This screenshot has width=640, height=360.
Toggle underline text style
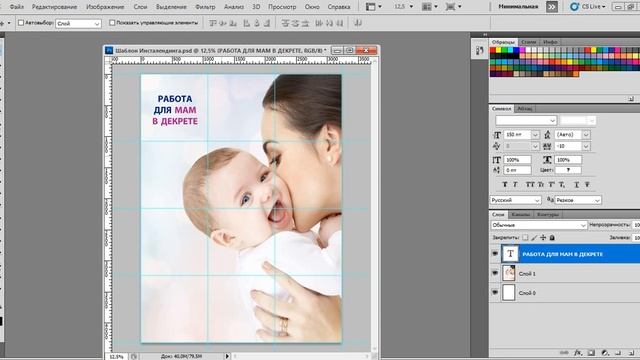pyautogui.click(x=576, y=185)
